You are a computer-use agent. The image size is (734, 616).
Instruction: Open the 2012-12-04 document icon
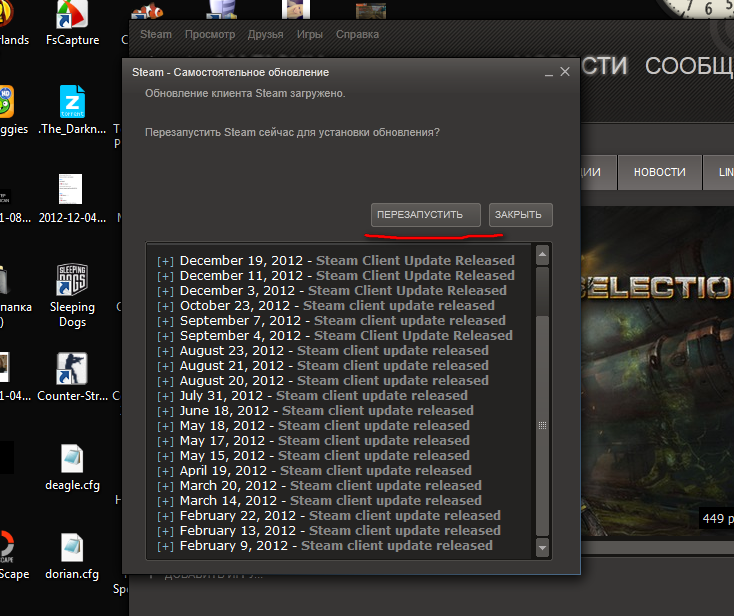pyautogui.click(x=72, y=190)
